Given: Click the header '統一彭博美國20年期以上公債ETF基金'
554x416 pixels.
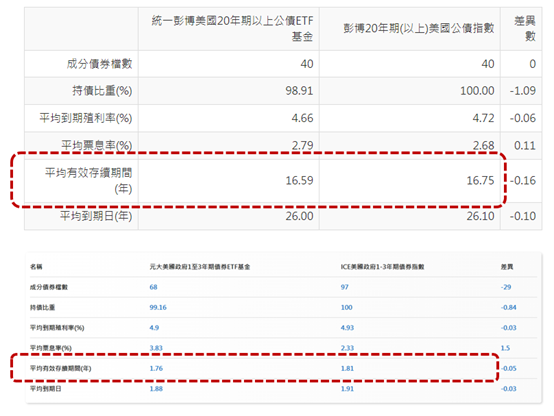Looking at the screenshot, I should 232,28.
